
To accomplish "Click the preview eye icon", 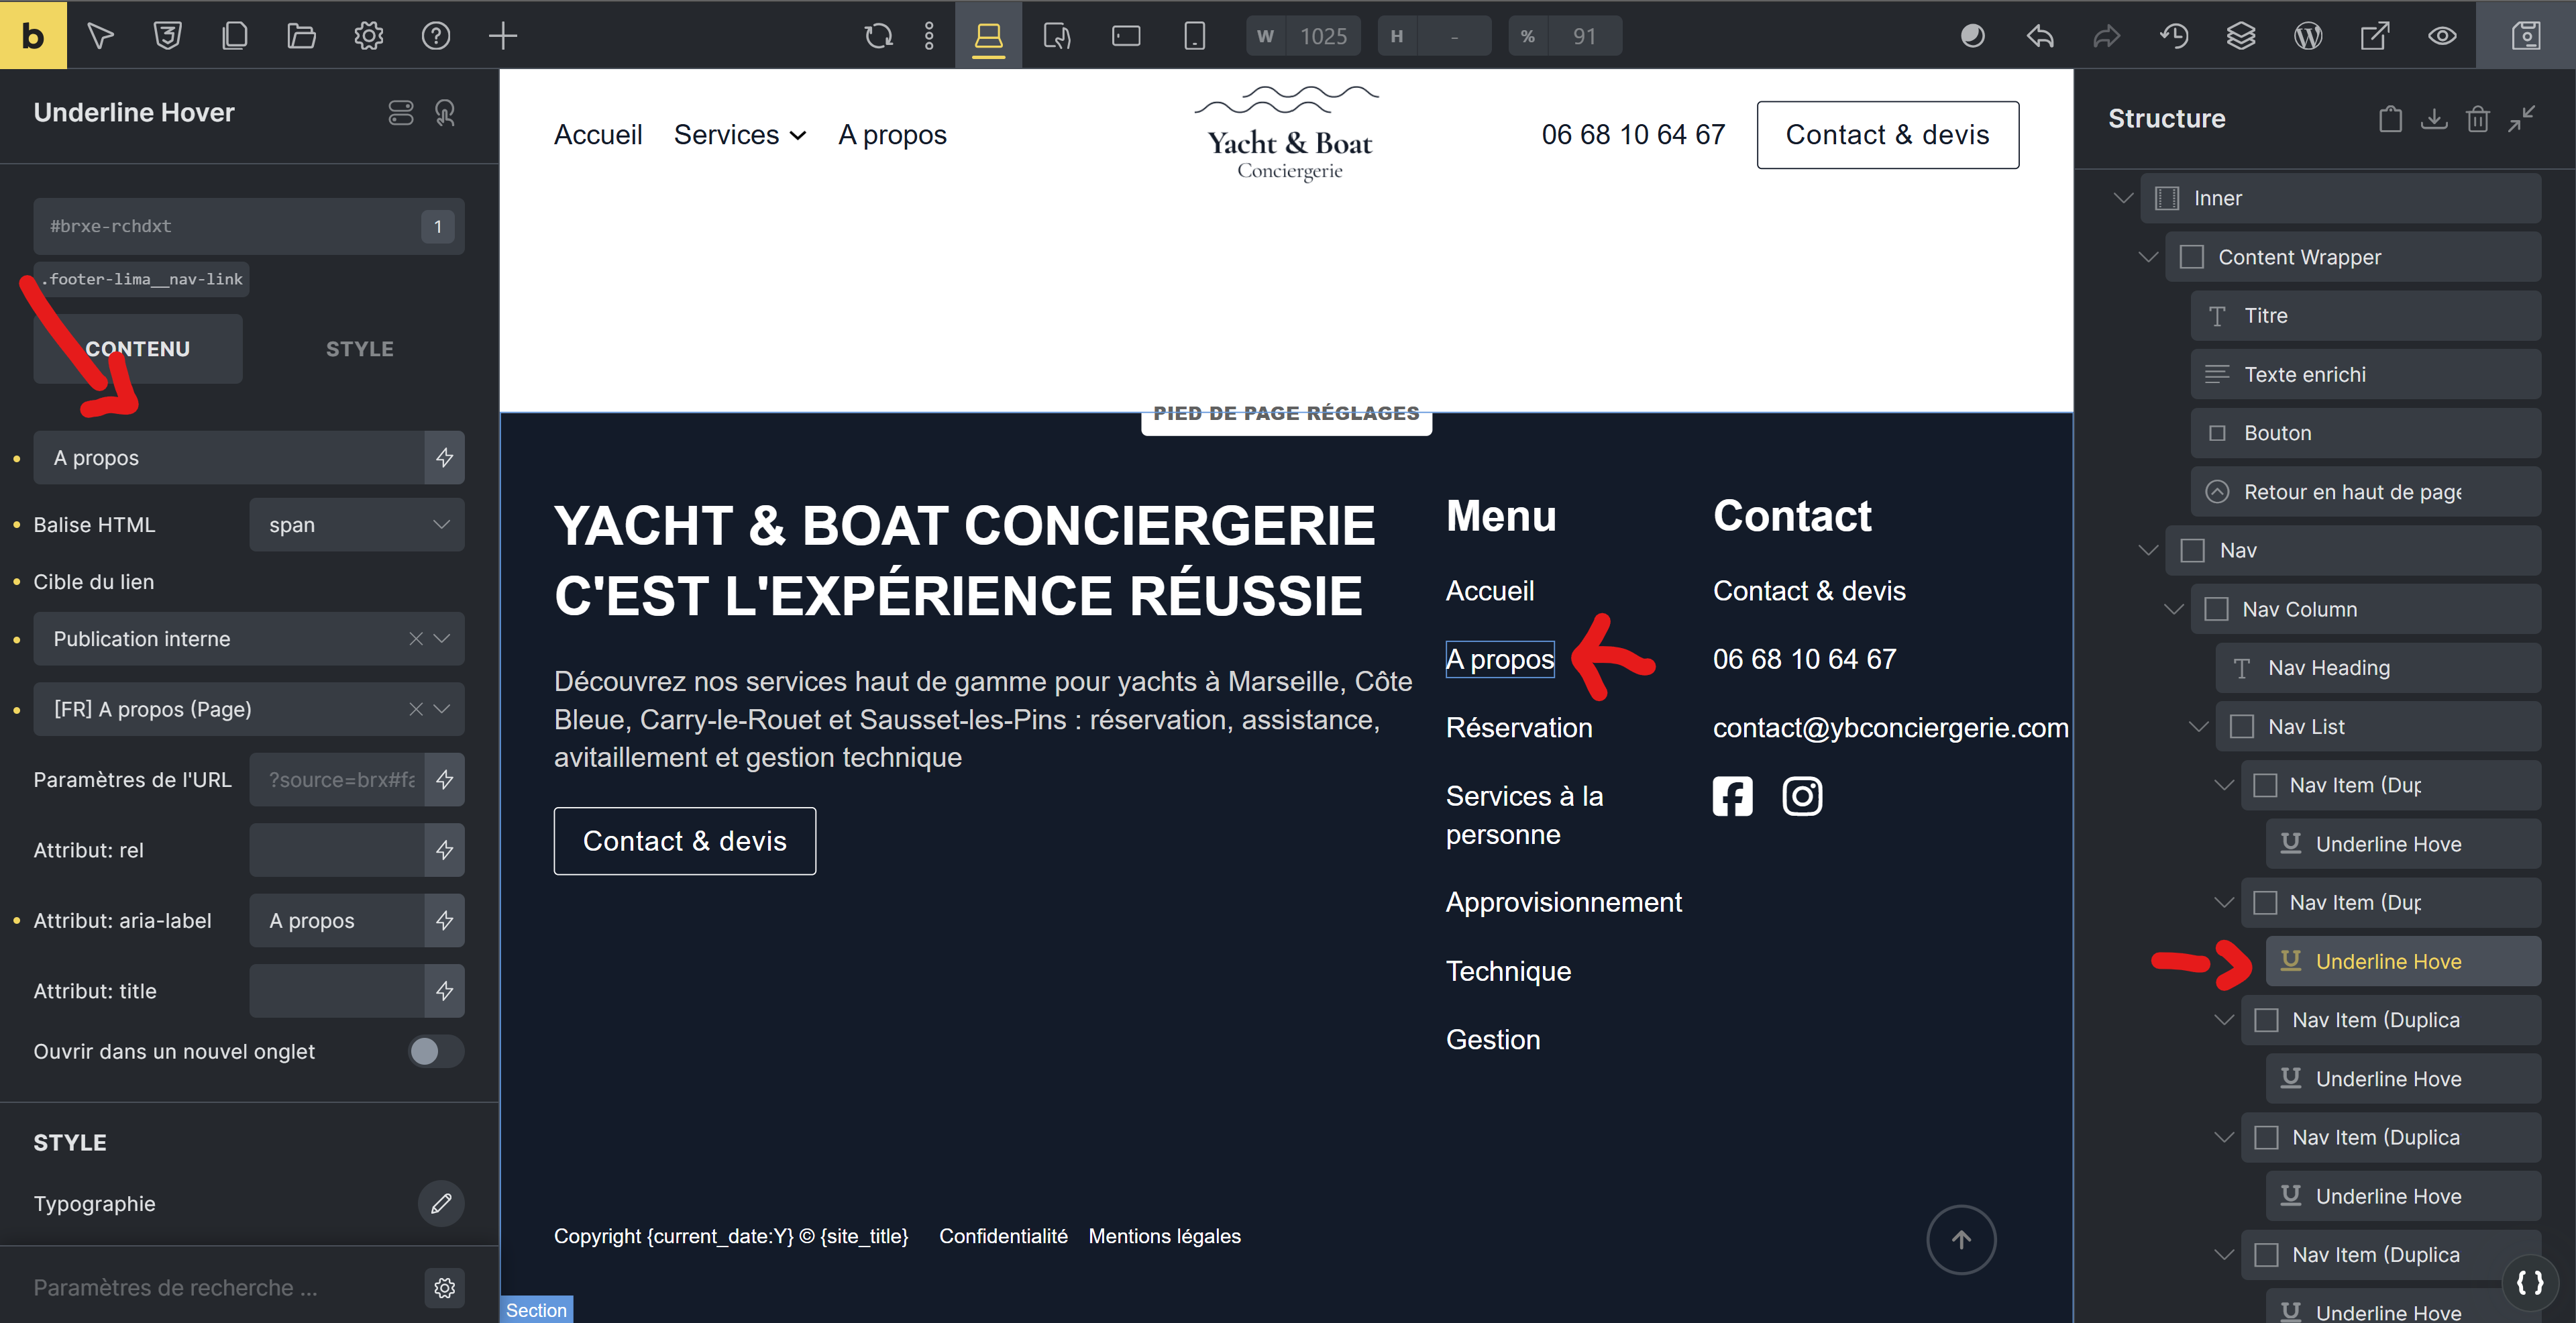I will click(2442, 36).
